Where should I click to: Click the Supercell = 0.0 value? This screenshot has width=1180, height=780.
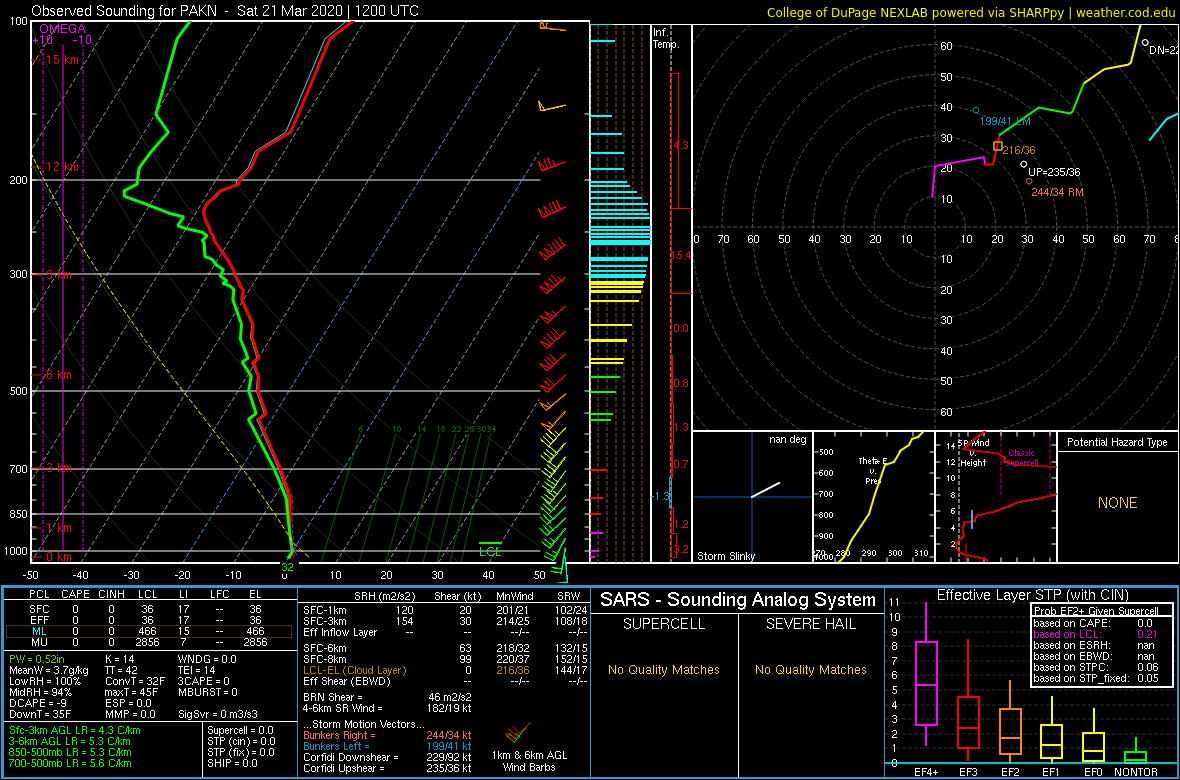pos(241,730)
